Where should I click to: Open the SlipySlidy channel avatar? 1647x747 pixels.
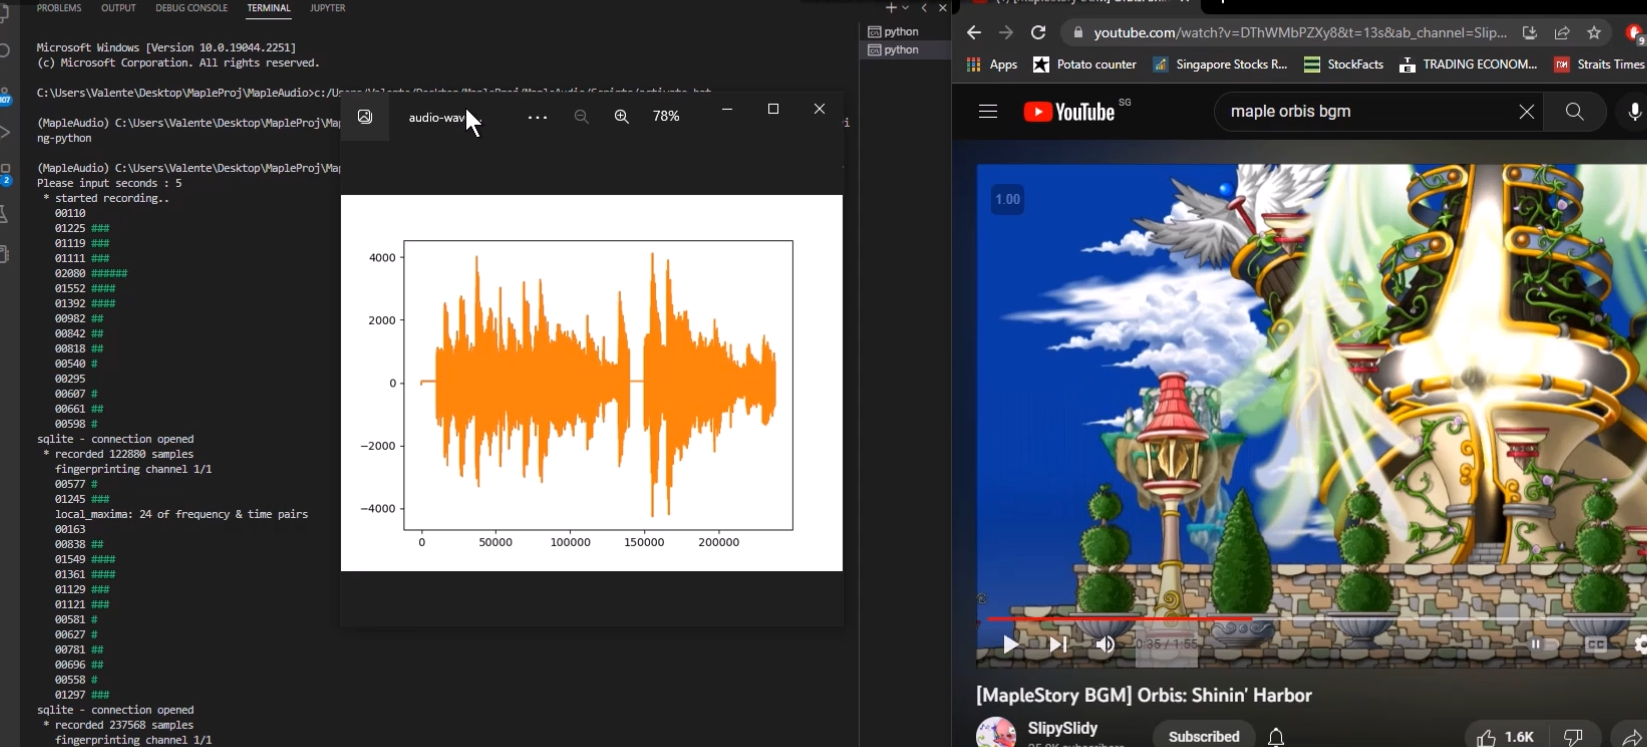click(996, 734)
